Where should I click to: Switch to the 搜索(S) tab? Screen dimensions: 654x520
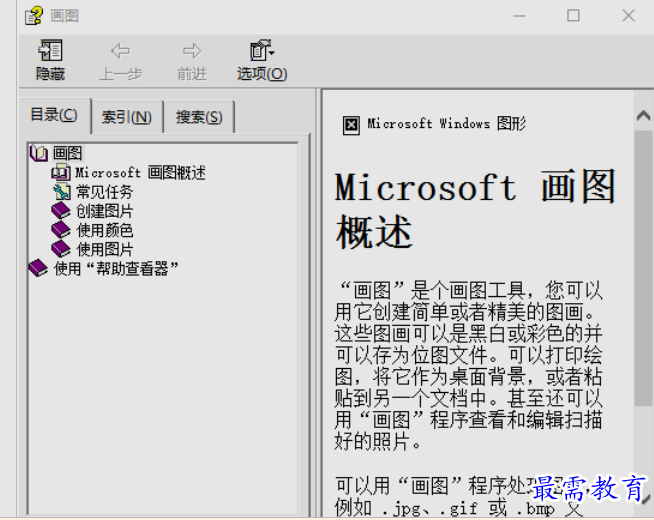pyautogui.click(x=199, y=117)
